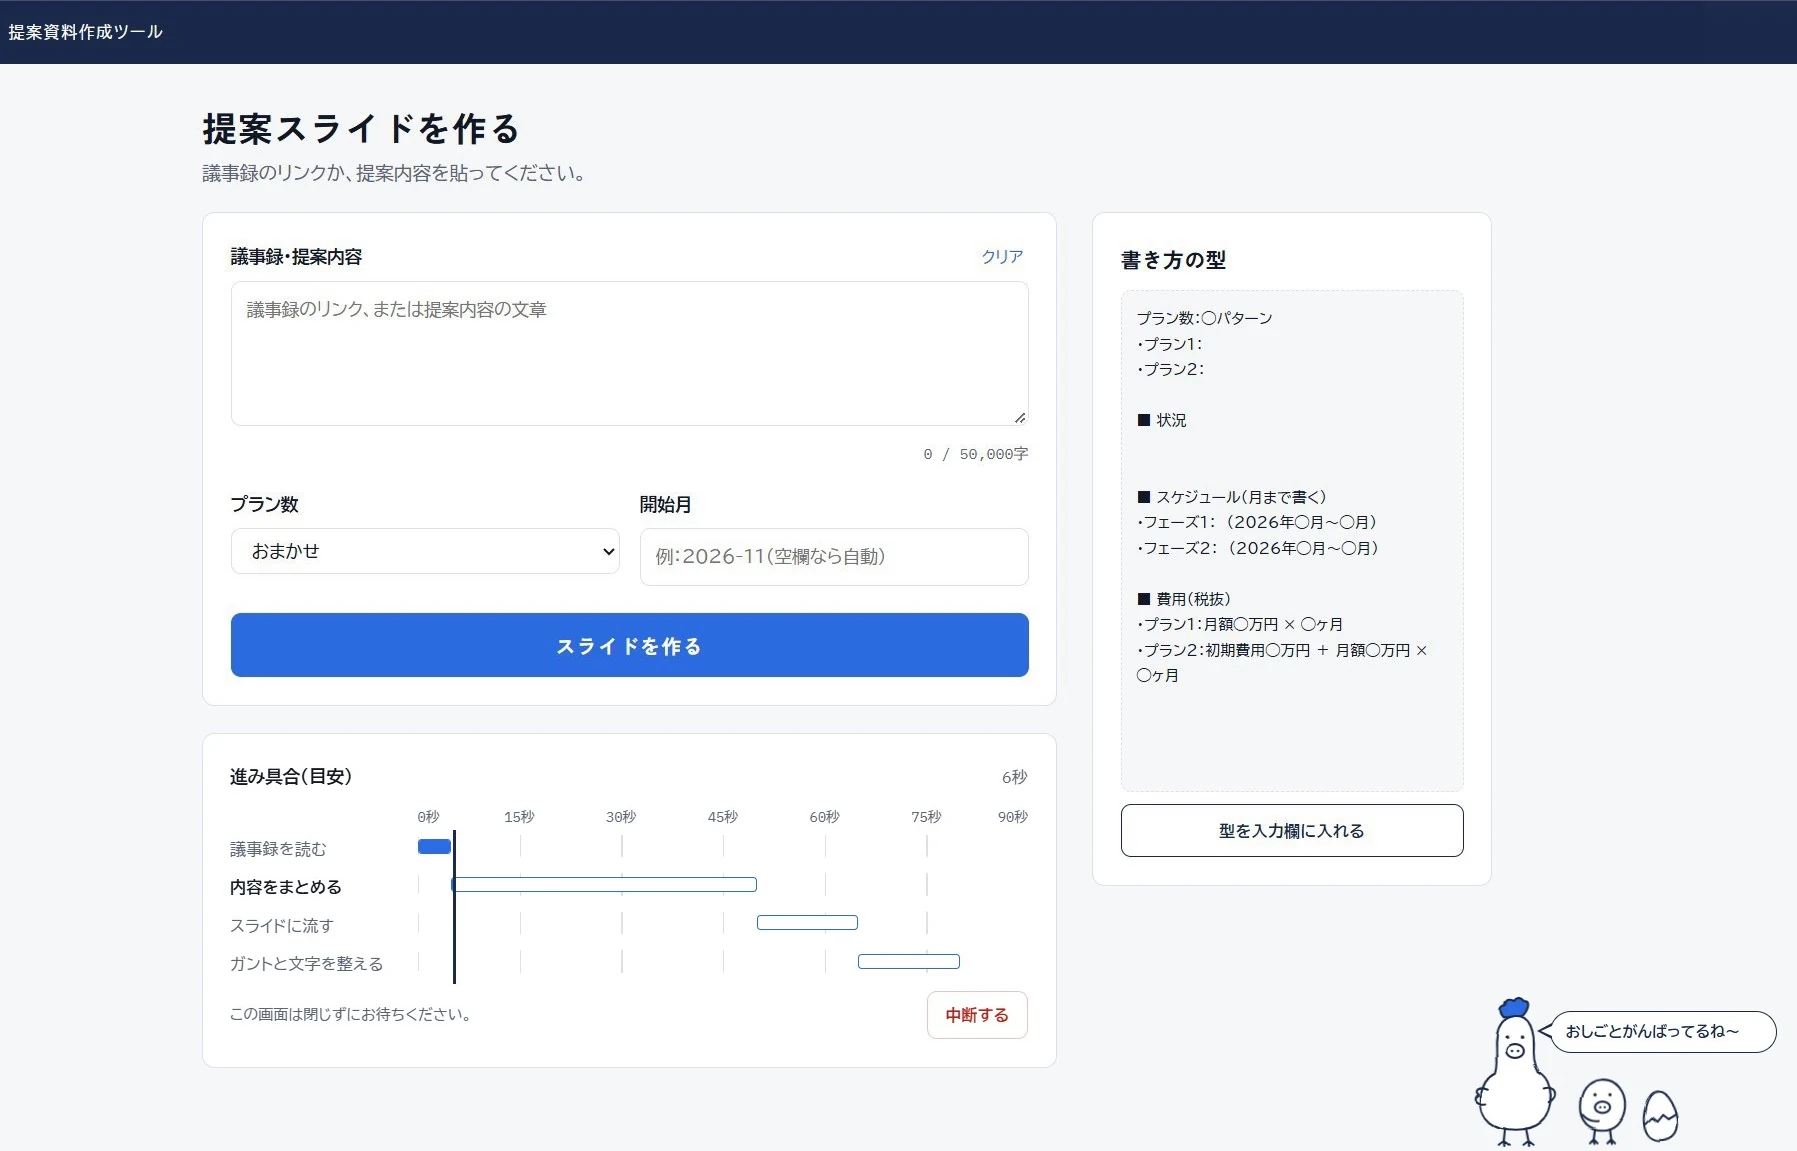This screenshot has width=1797, height=1151.
Task: Click the ■ スケジュール(月まで書く) line
Action: (x=1232, y=497)
